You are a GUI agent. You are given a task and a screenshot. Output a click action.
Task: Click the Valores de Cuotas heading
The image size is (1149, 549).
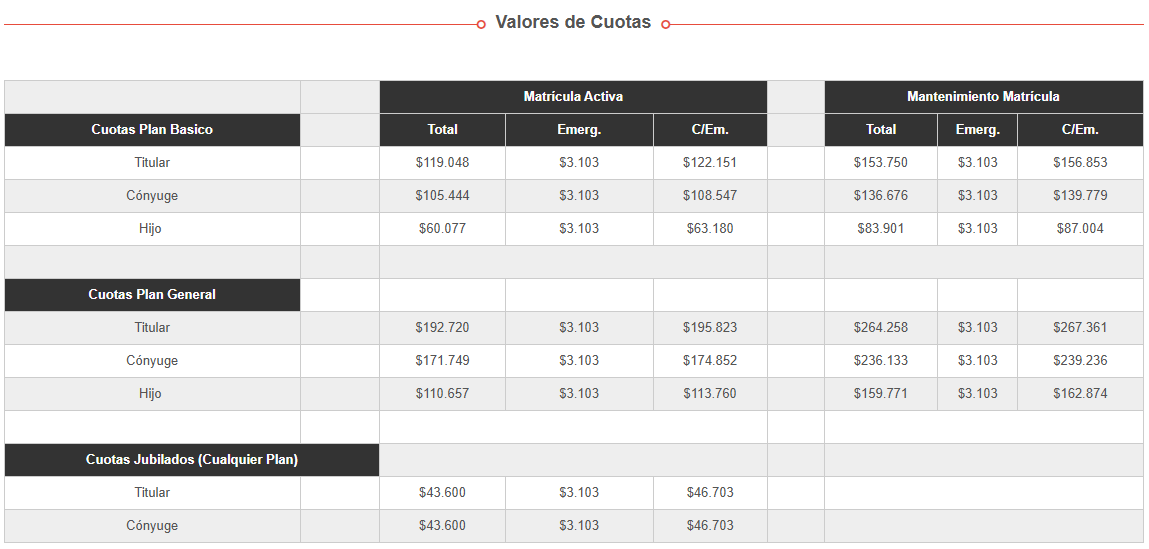[573, 22]
